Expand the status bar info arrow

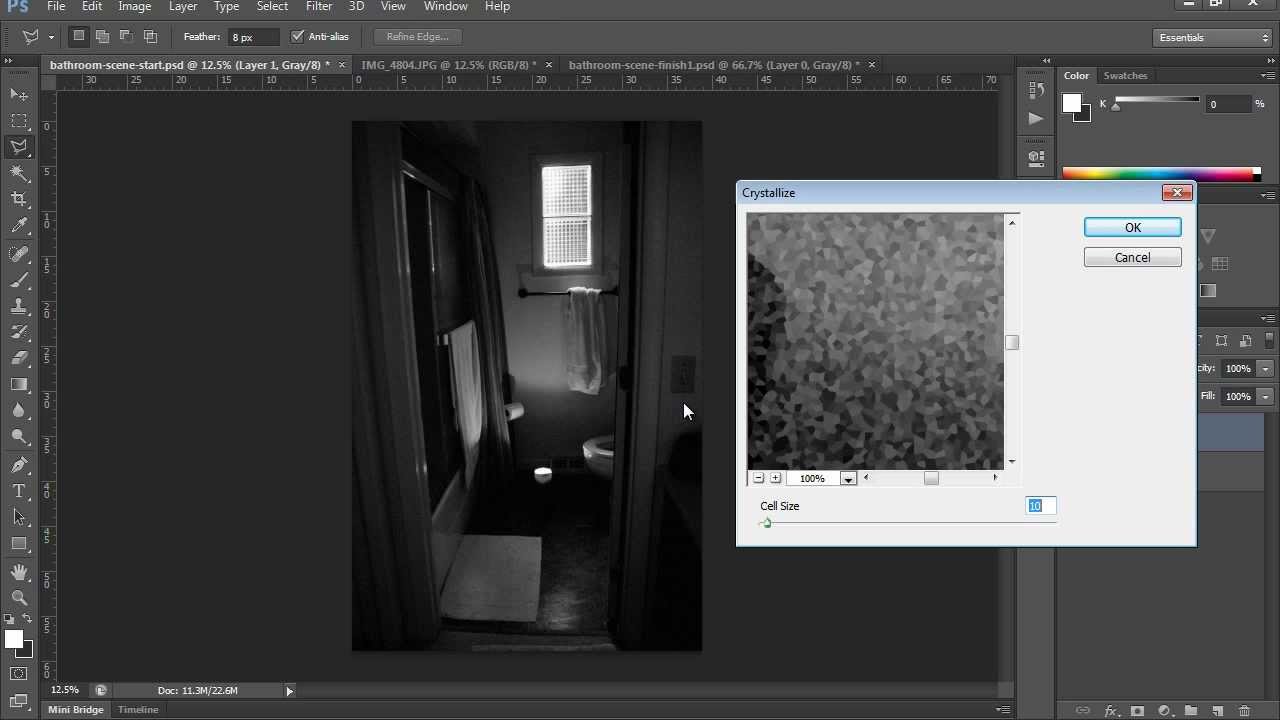click(x=290, y=691)
